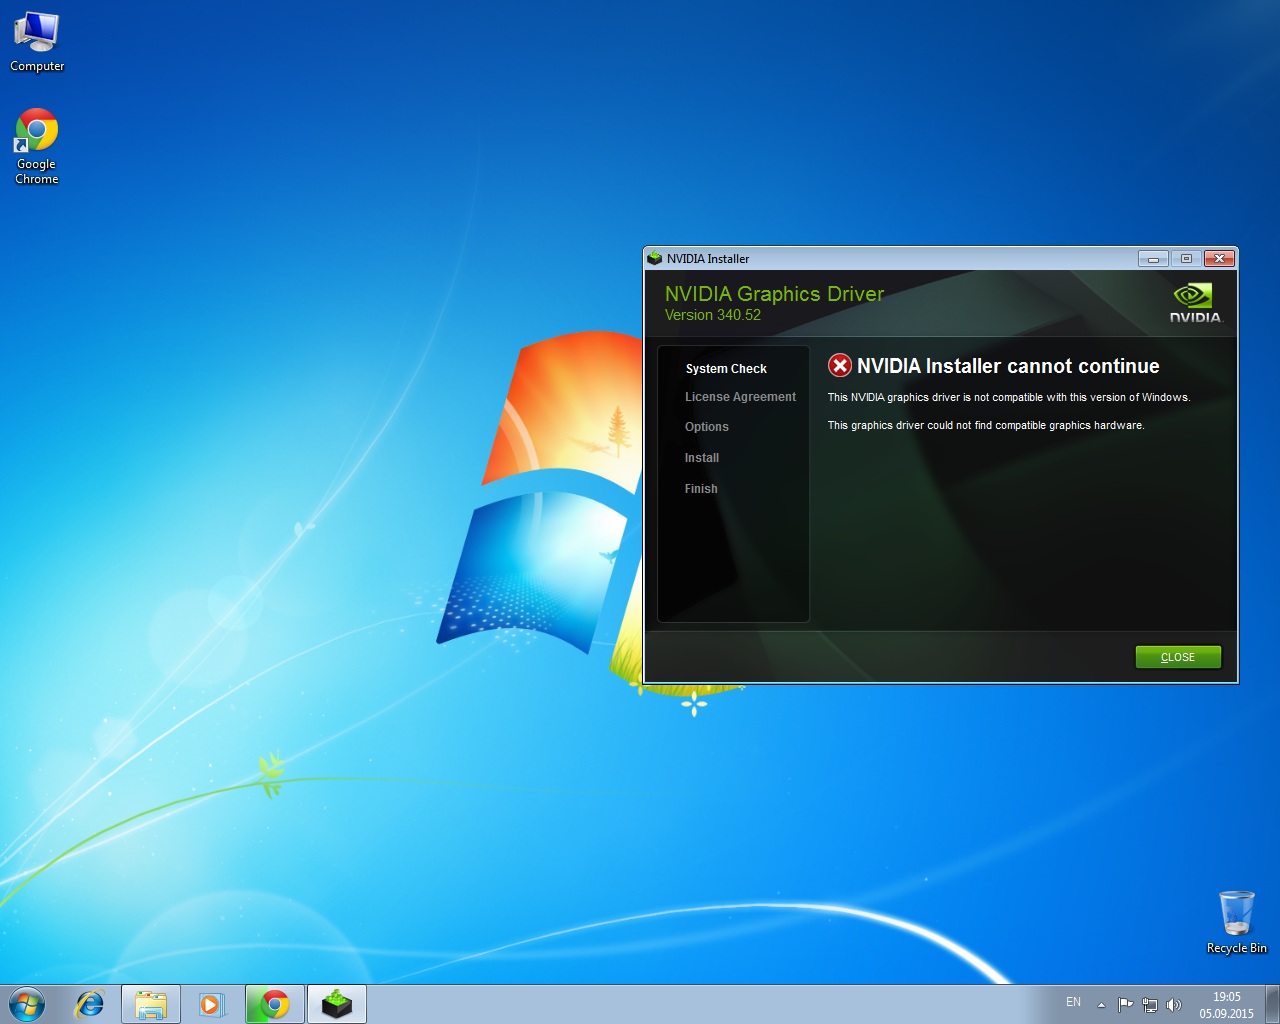Launch the Google Chrome desktop shortcut

click(37, 146)
